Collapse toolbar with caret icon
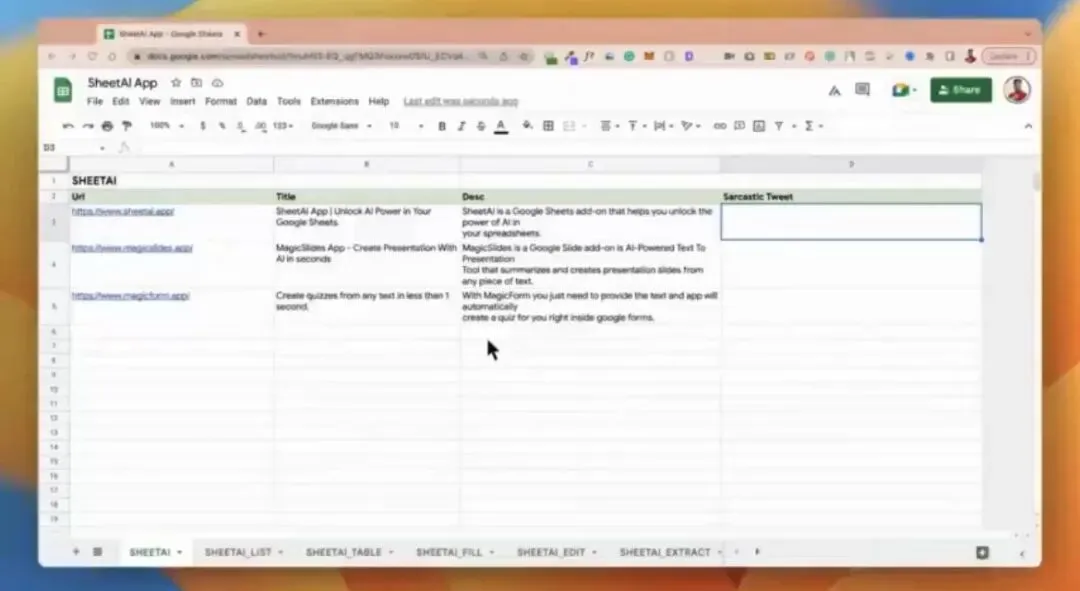Viewport: 1080px width, 591px height. point(1028,126)
